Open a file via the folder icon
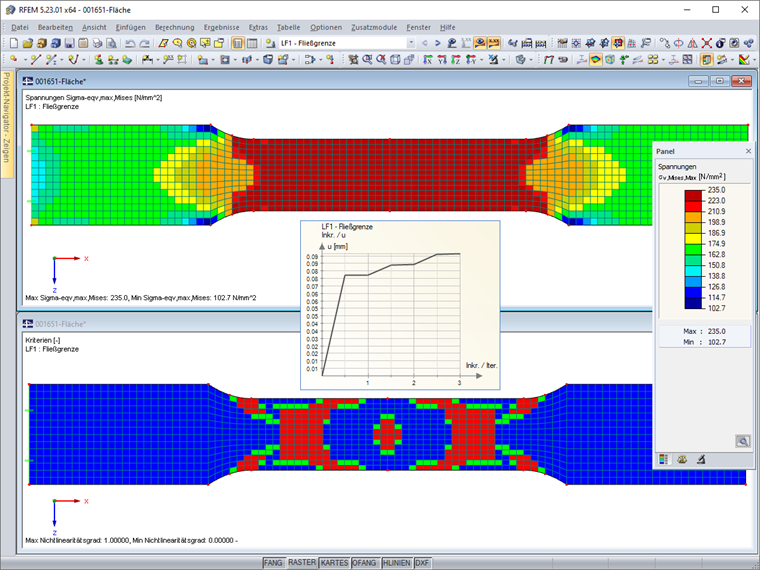Image resolution: width=760 pixels, height=570 pixels. click(28, 43)
